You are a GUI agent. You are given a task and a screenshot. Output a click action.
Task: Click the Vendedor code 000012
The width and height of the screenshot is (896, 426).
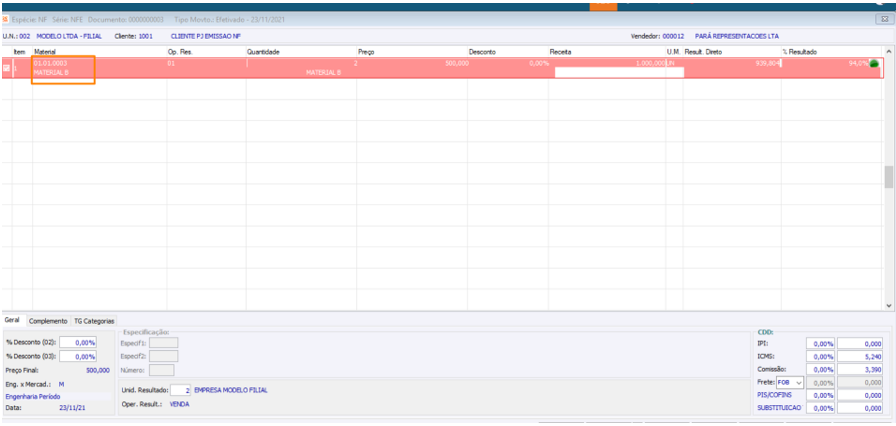coord(673,36)
